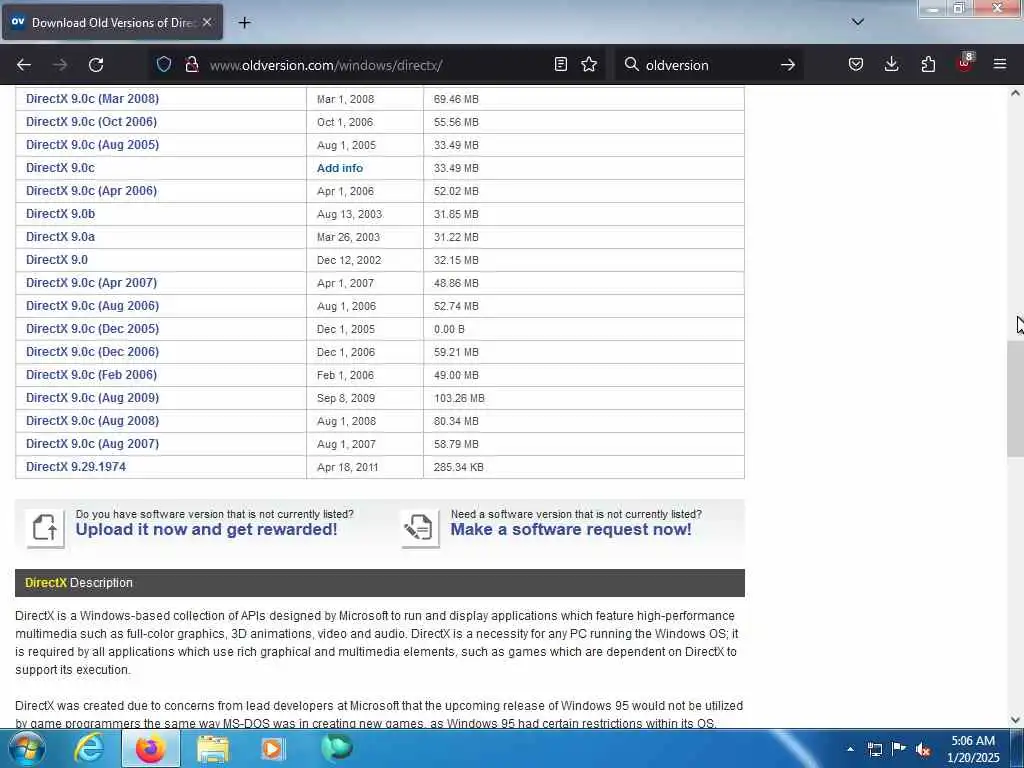Viewport: 1024px width, 768px height.
Task: Save page to Pocket icon
Action: [856, 64]
